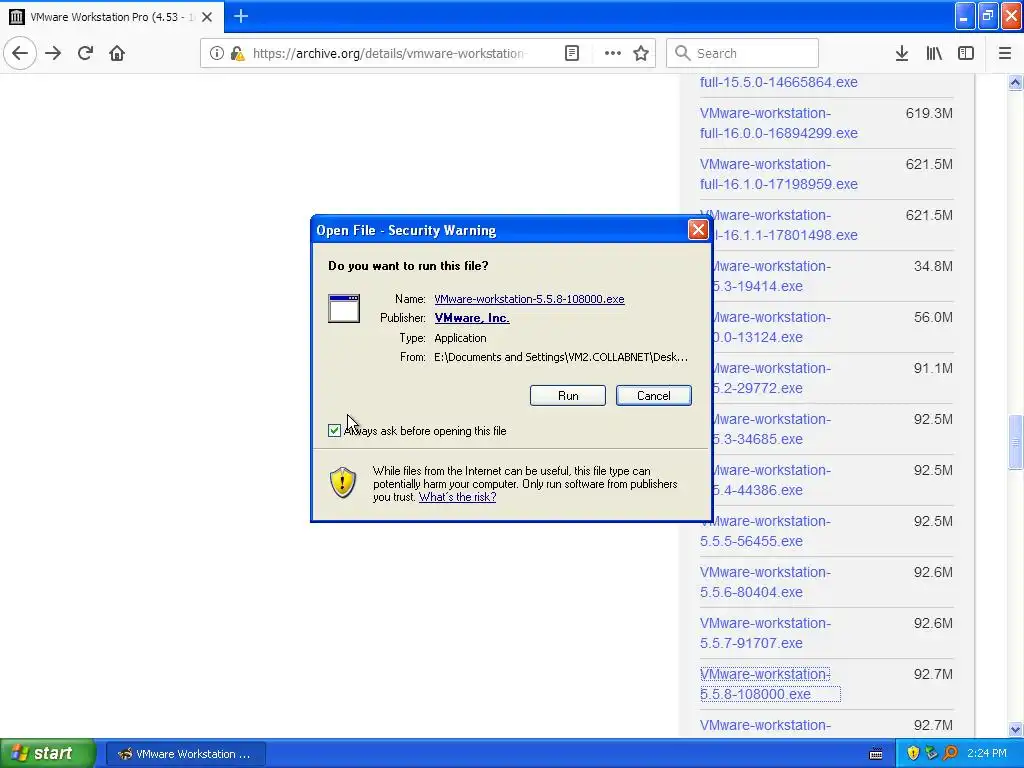This screenshot has height=768, width=1024.
Task: Toggle reader view icon
Action: click(x=572, y=53)
